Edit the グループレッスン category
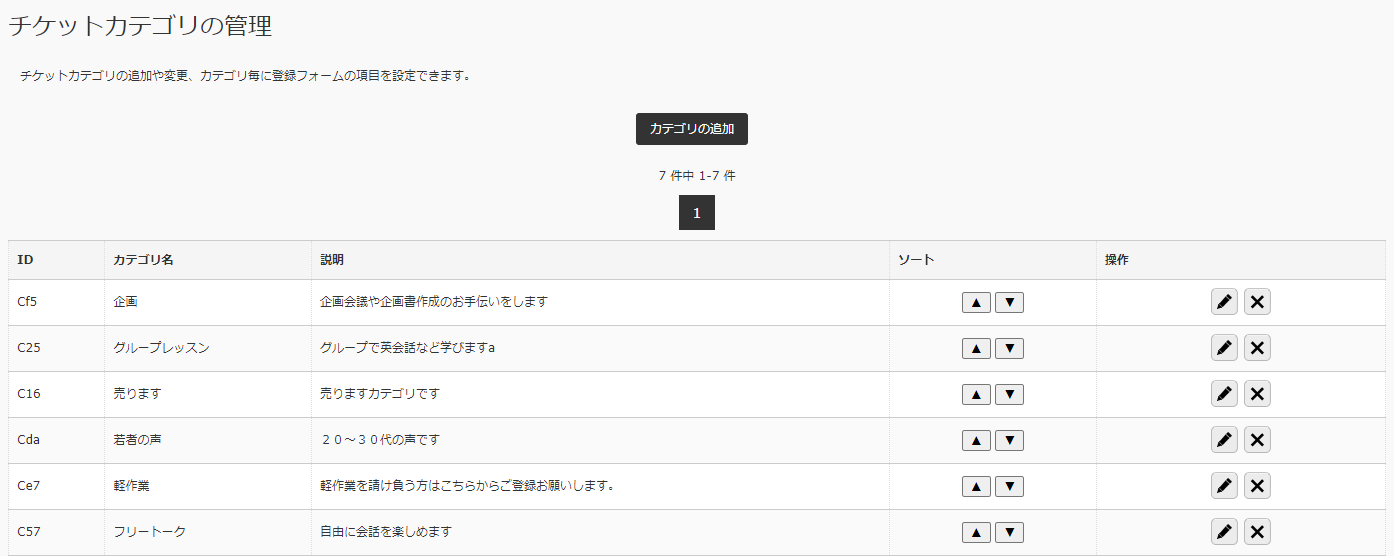The image size is (1394, 556). pos(1224,348)
